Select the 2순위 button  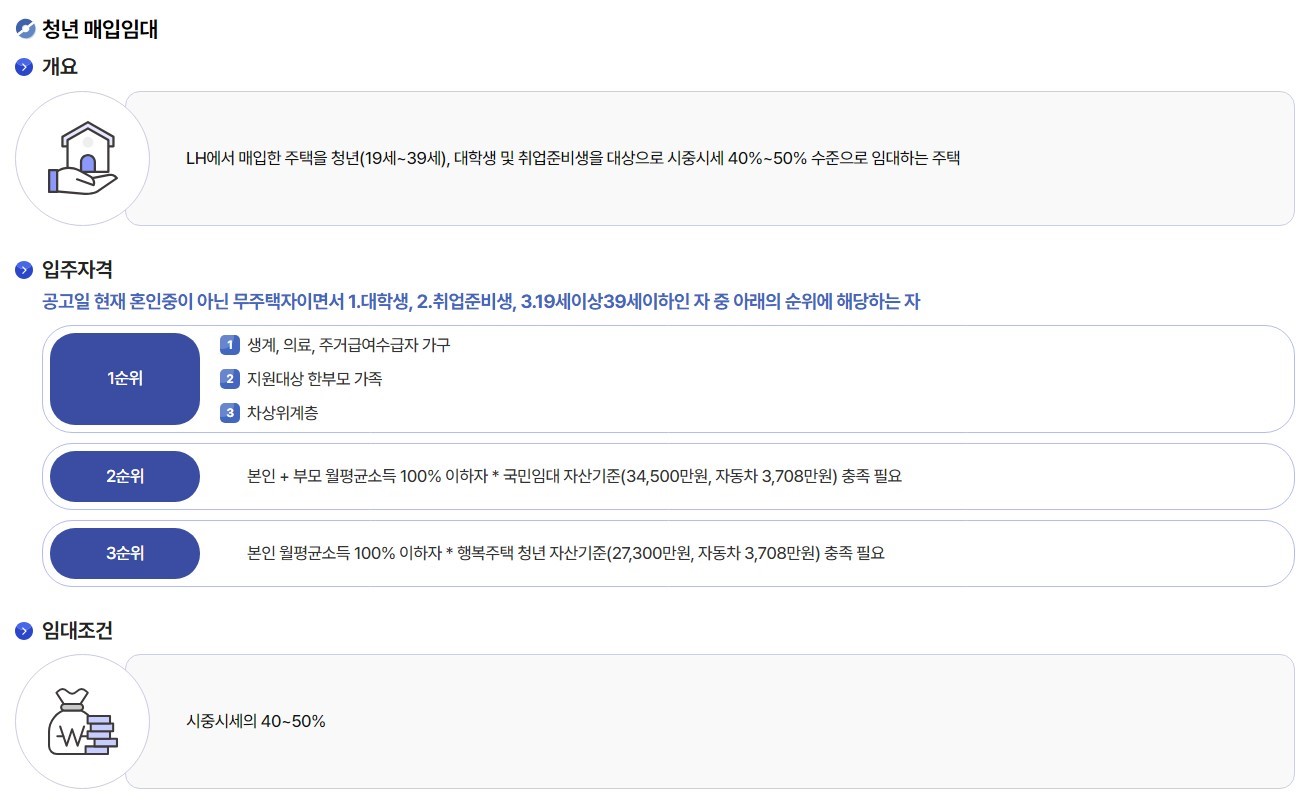click(x=123, y=476)
